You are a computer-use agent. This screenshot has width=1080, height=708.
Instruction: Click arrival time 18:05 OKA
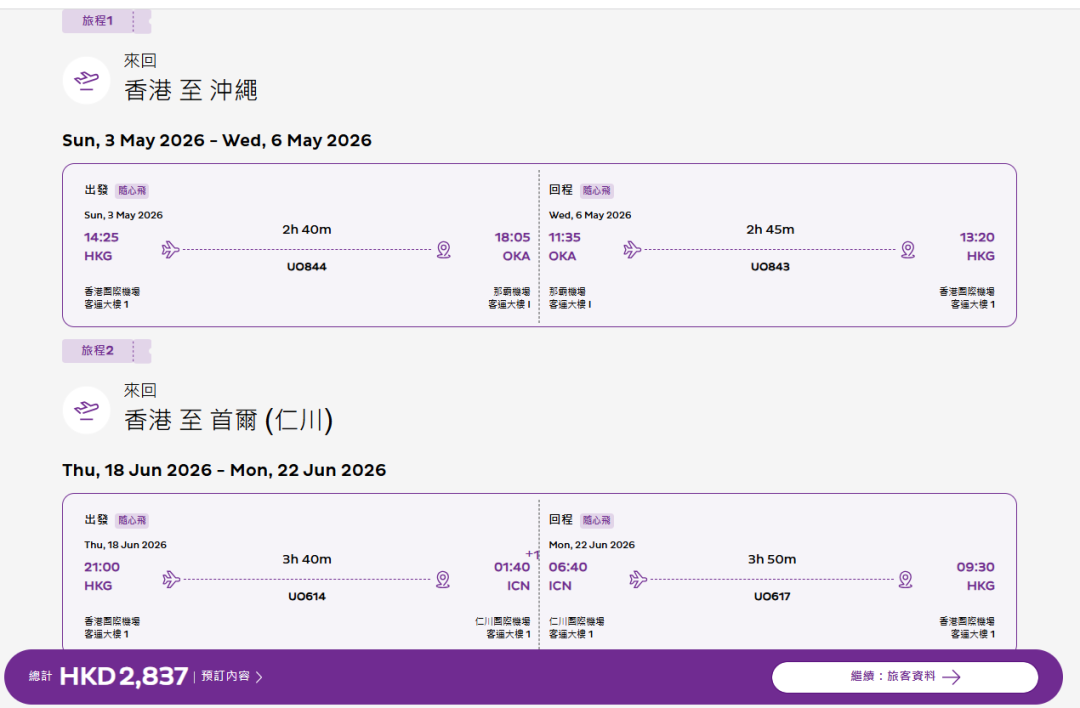point(512,247)
